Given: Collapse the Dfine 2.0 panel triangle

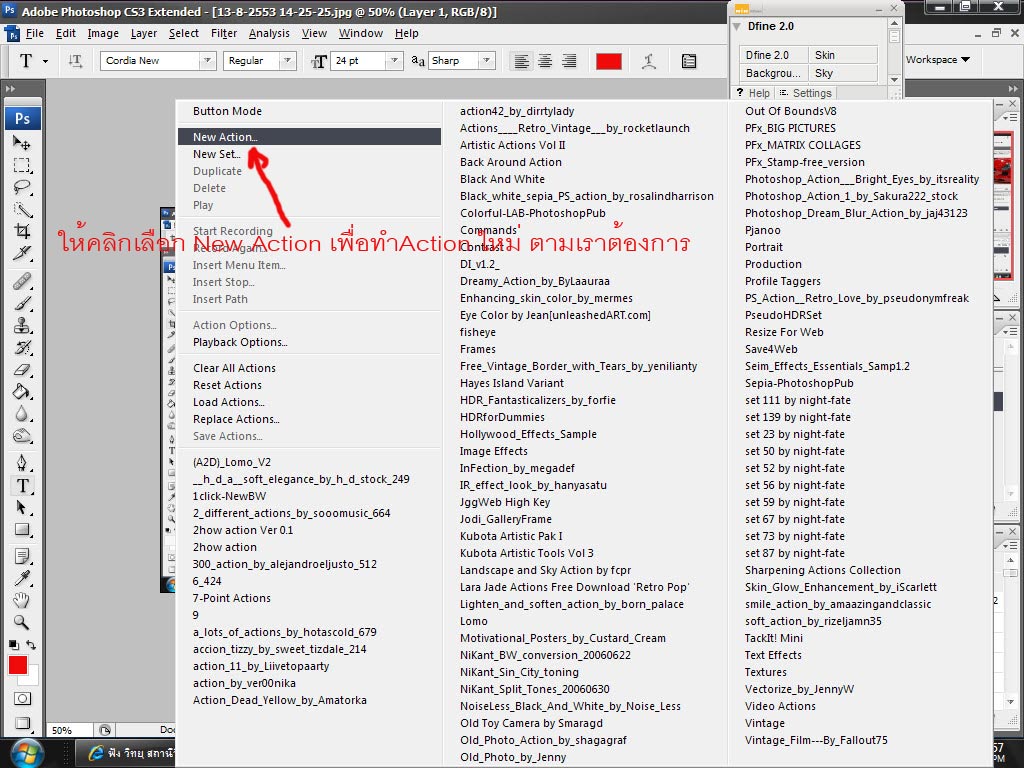Looking at the screenshot, I should 737,27.
